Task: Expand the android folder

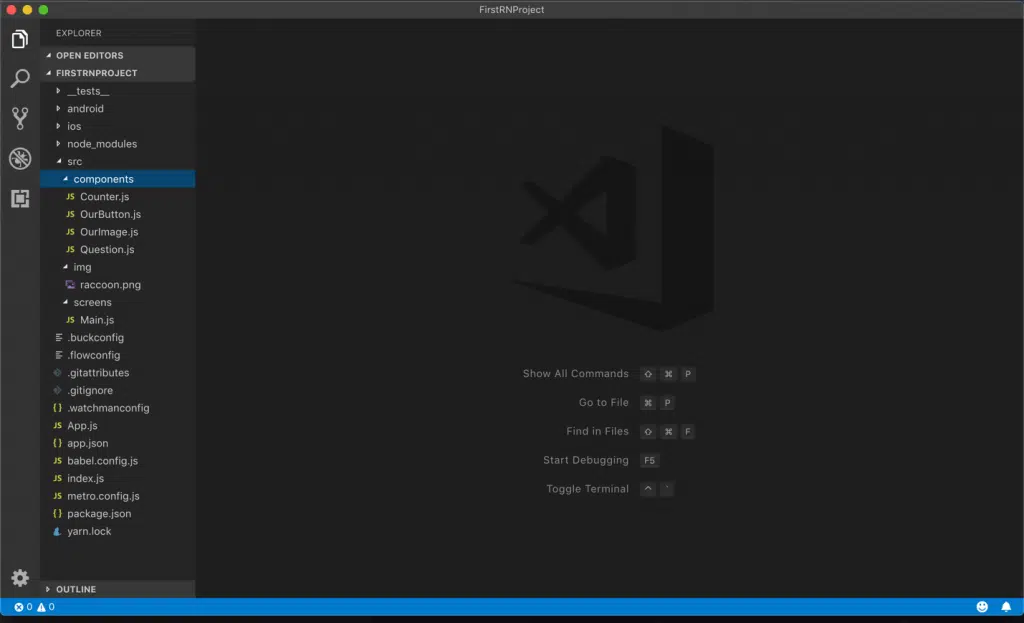Action: coord(85,109)
